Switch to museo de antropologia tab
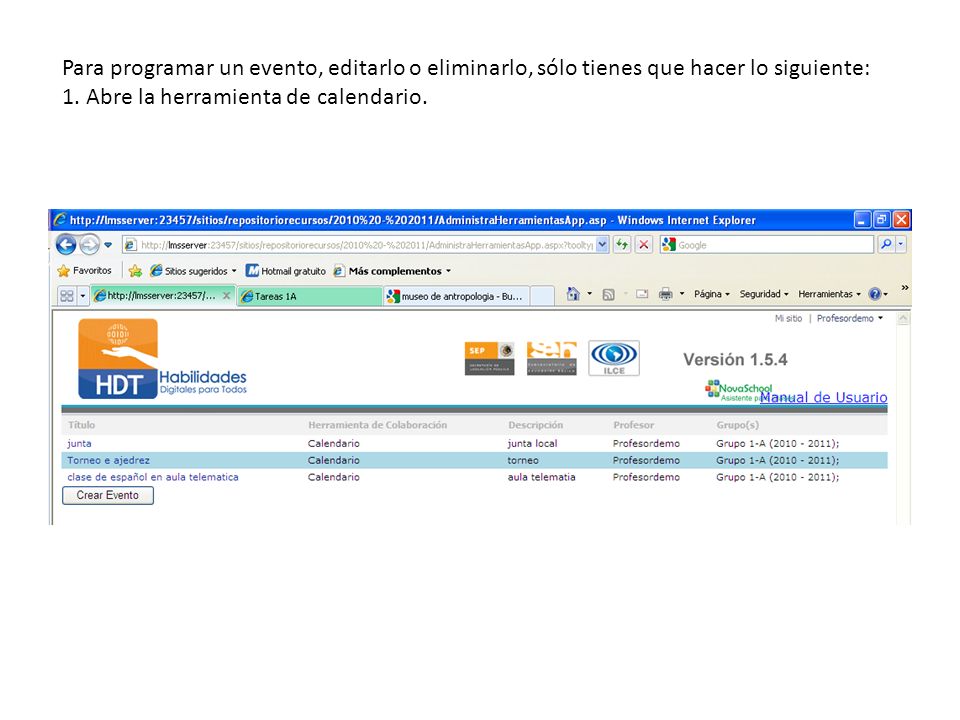 click(x=456, y=296)
